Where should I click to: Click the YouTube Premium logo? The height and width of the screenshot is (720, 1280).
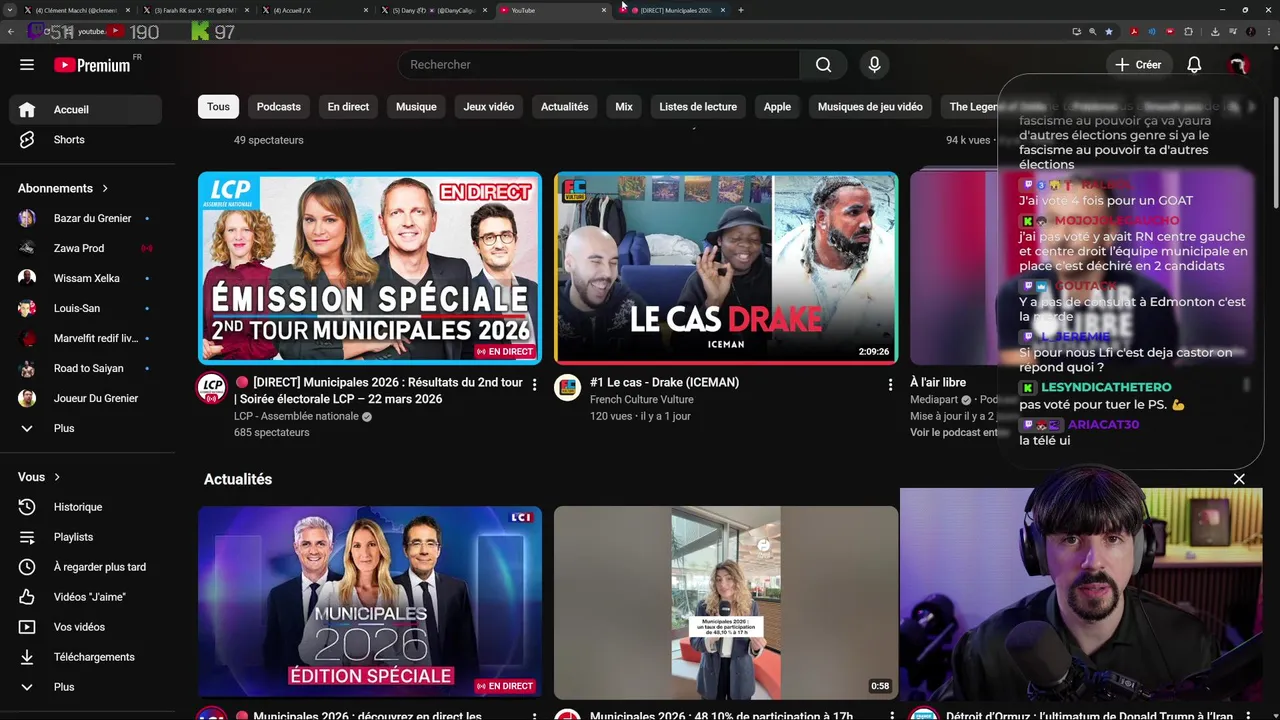92,65
